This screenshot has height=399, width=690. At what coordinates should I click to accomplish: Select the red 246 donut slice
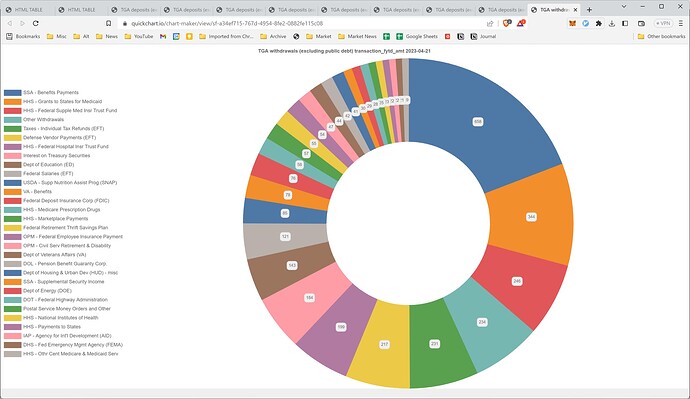tap(518, 281)
